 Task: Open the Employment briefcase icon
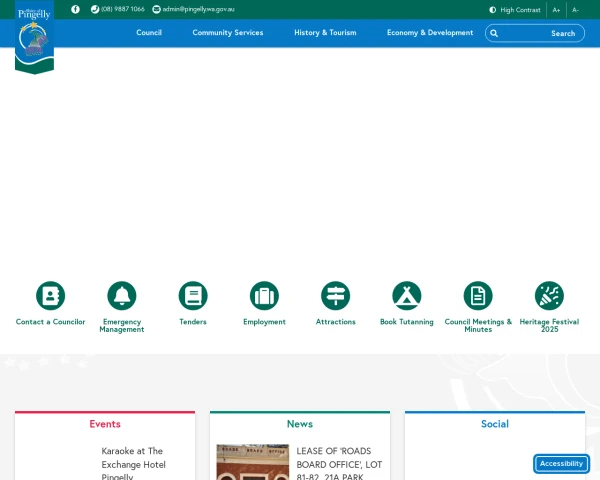(x=264, y=296)
